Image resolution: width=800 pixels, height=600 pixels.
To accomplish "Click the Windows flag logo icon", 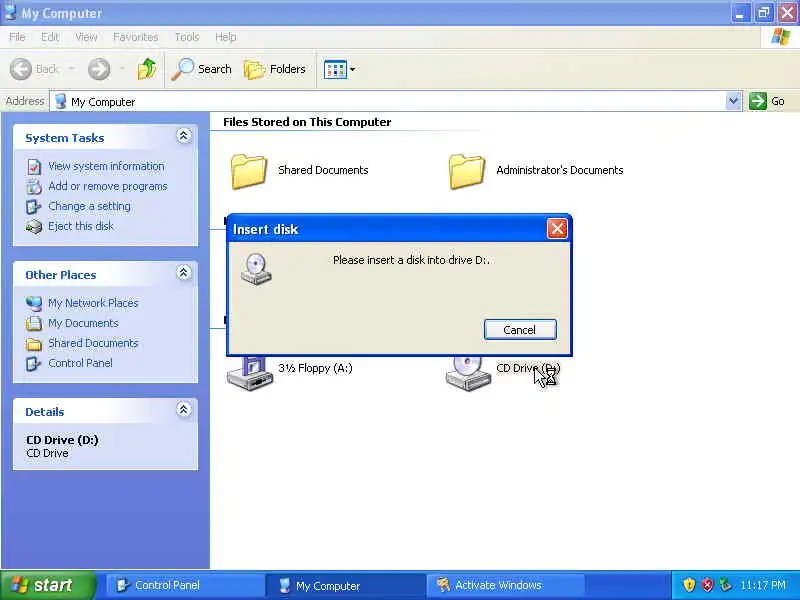I will pos(781,37).
